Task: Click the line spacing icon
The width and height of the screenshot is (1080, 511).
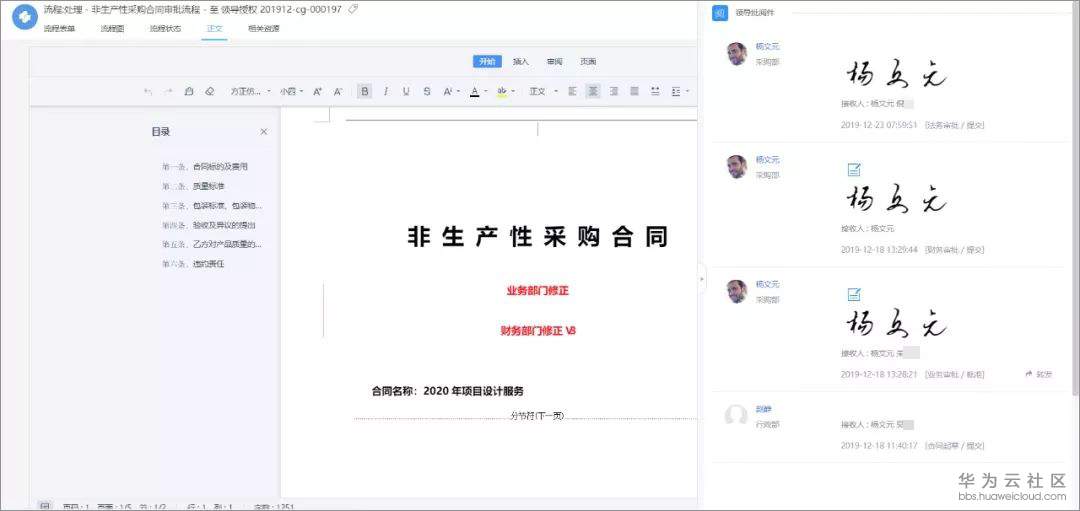Action: click(676, 91)
